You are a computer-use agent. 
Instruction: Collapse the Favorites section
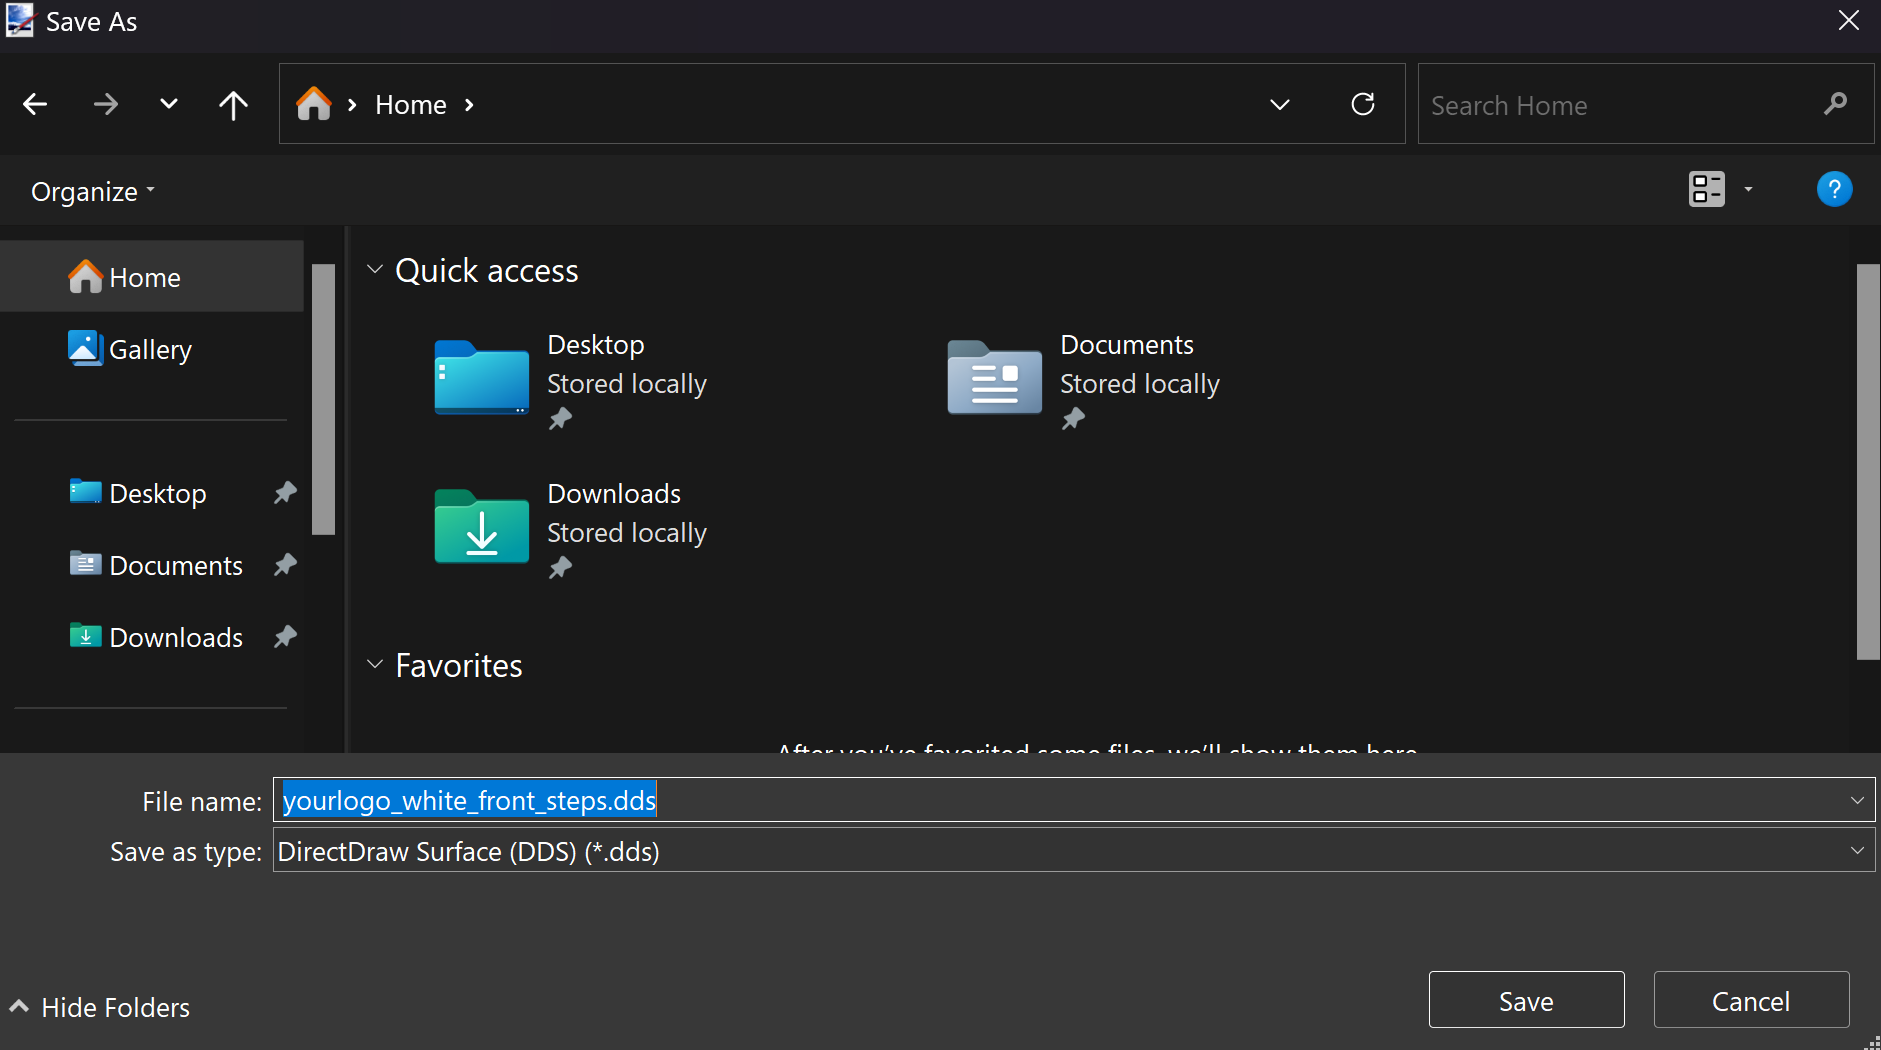click(375, 665)
